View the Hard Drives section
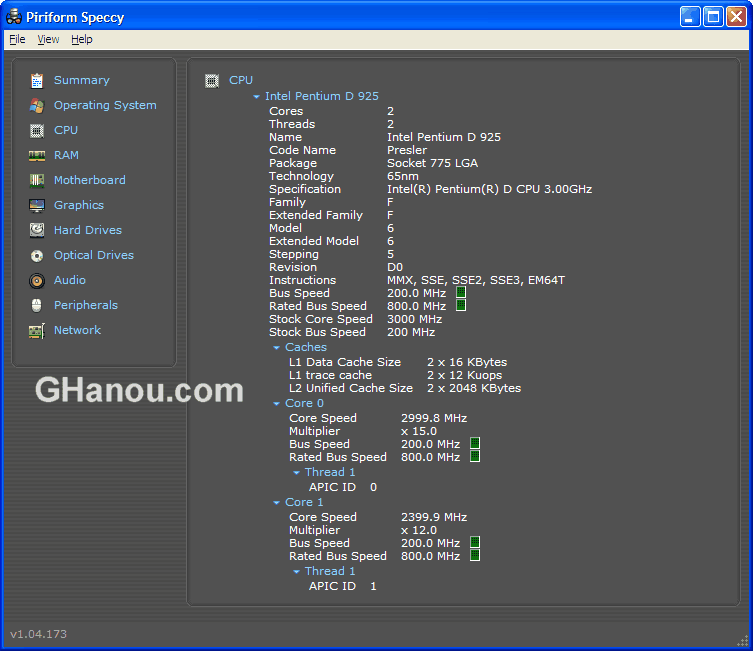The image size is (753, 651). [x=88, y=230]
